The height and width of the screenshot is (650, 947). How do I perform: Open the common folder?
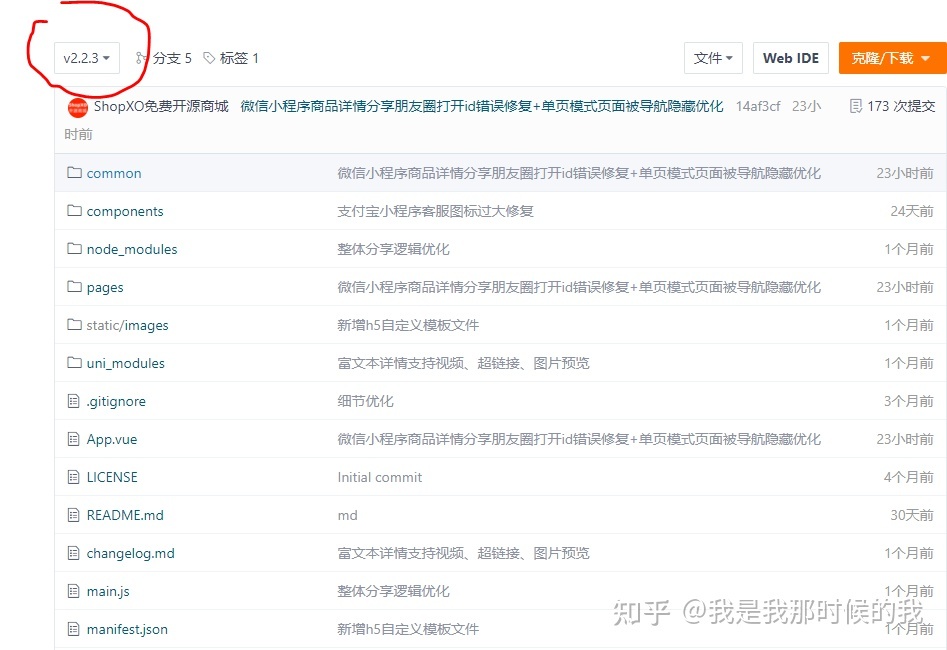pyautogui.click(x=114, y=173)
